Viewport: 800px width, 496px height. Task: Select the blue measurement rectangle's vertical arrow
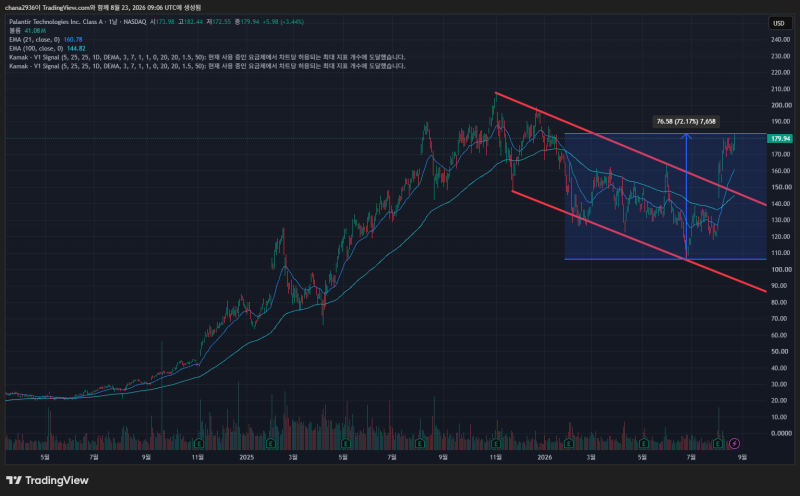pos(687,196)
